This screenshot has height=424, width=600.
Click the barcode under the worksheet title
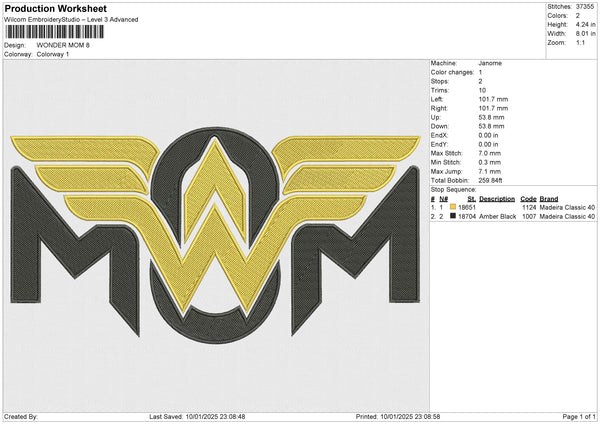tap(54, 32)
